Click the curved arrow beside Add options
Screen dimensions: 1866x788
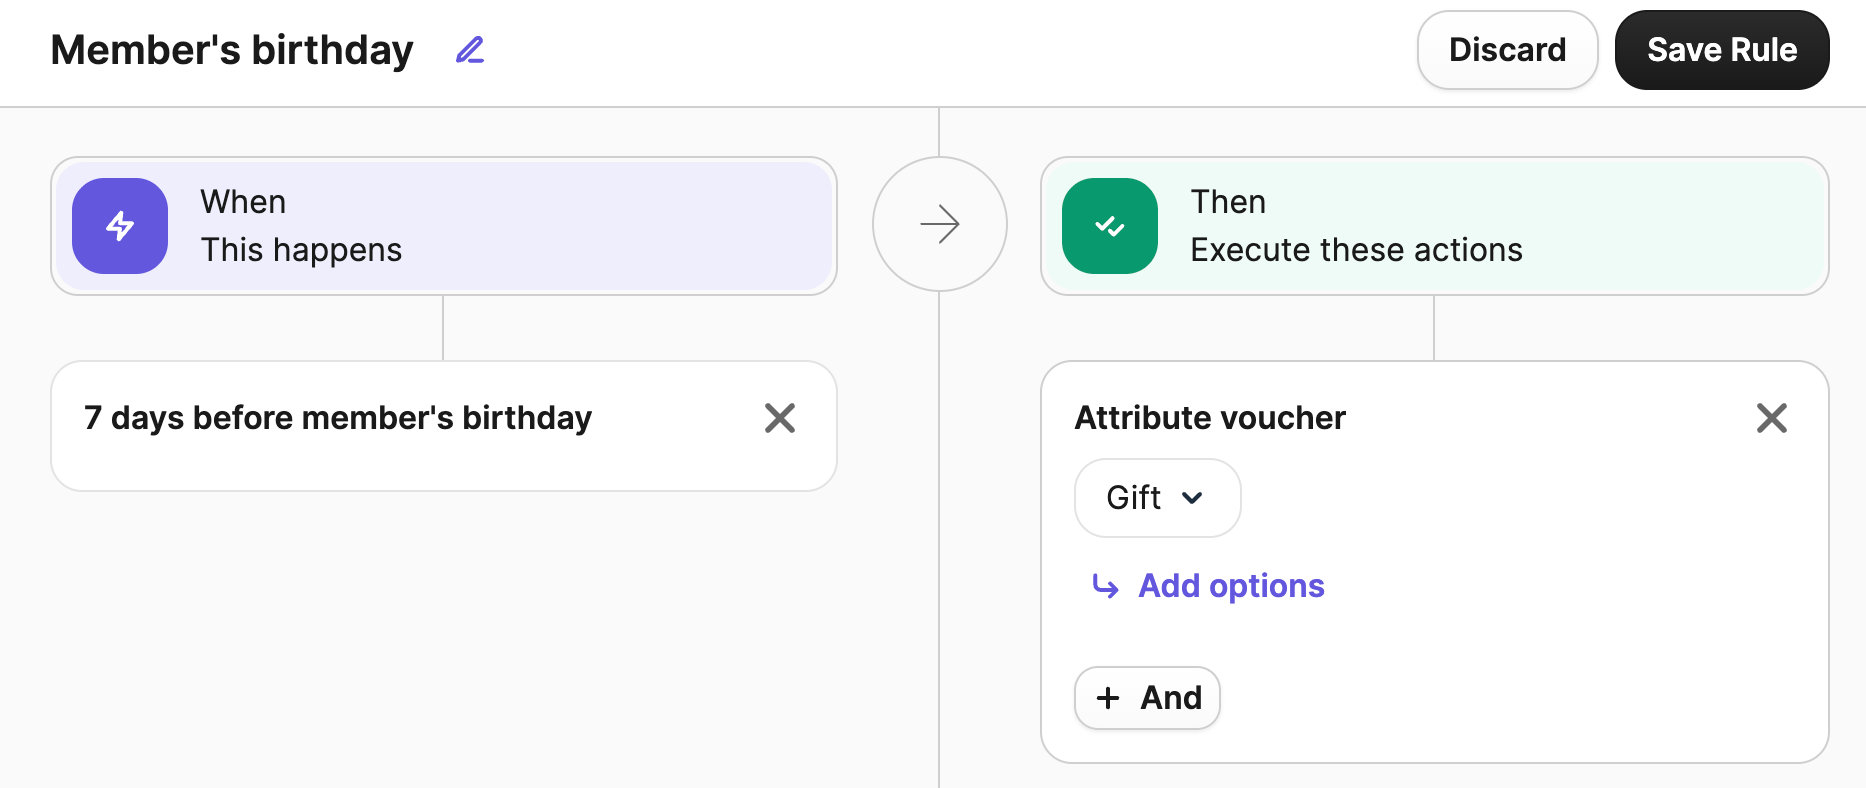(1105, 586)
